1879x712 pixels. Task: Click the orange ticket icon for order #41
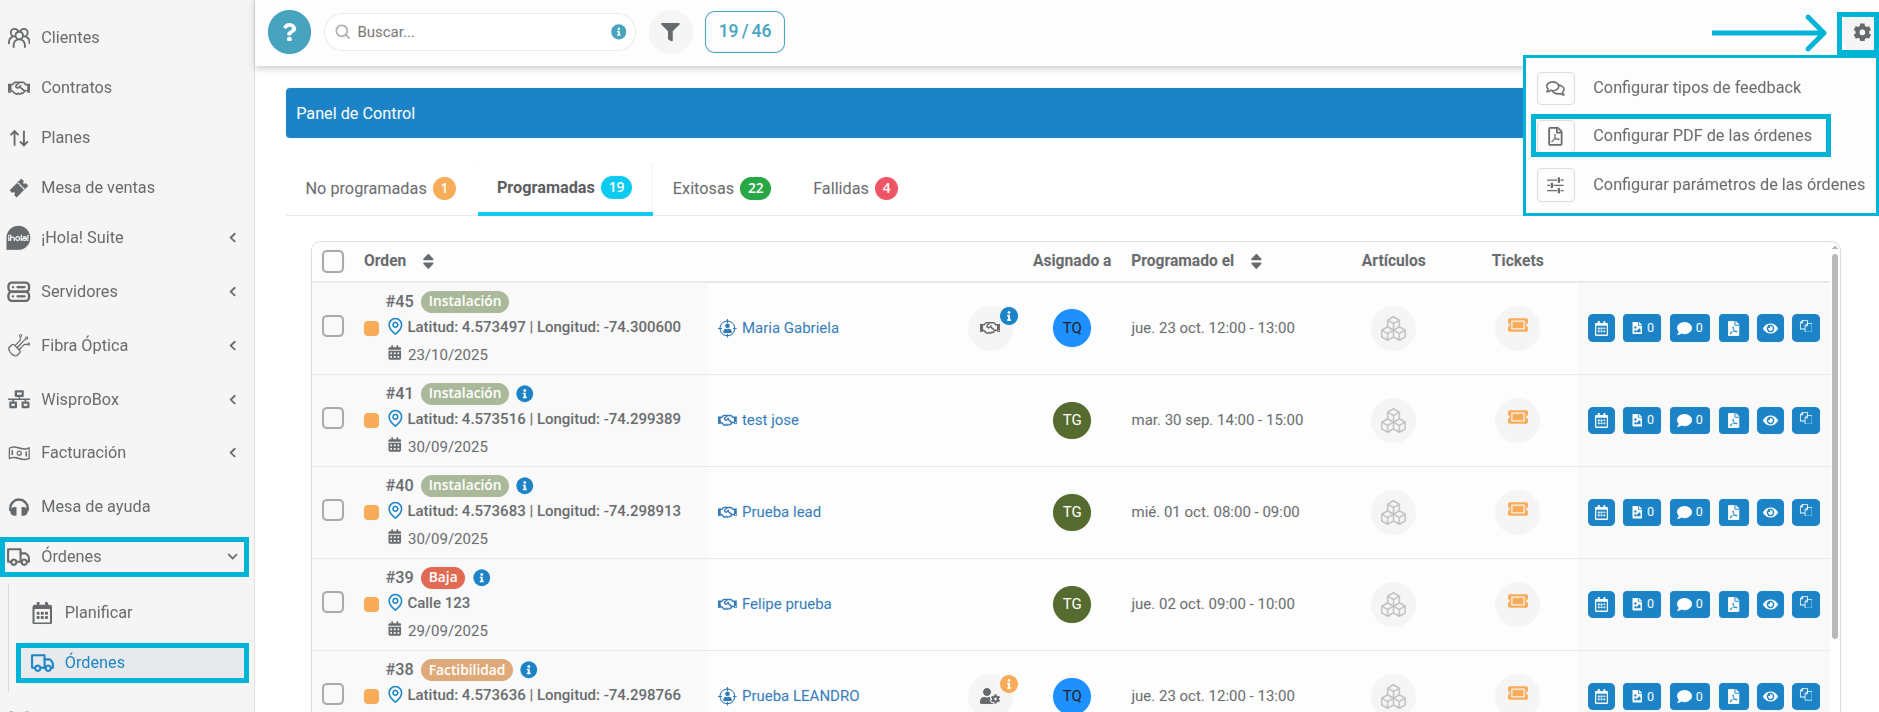coord(1517,418)
